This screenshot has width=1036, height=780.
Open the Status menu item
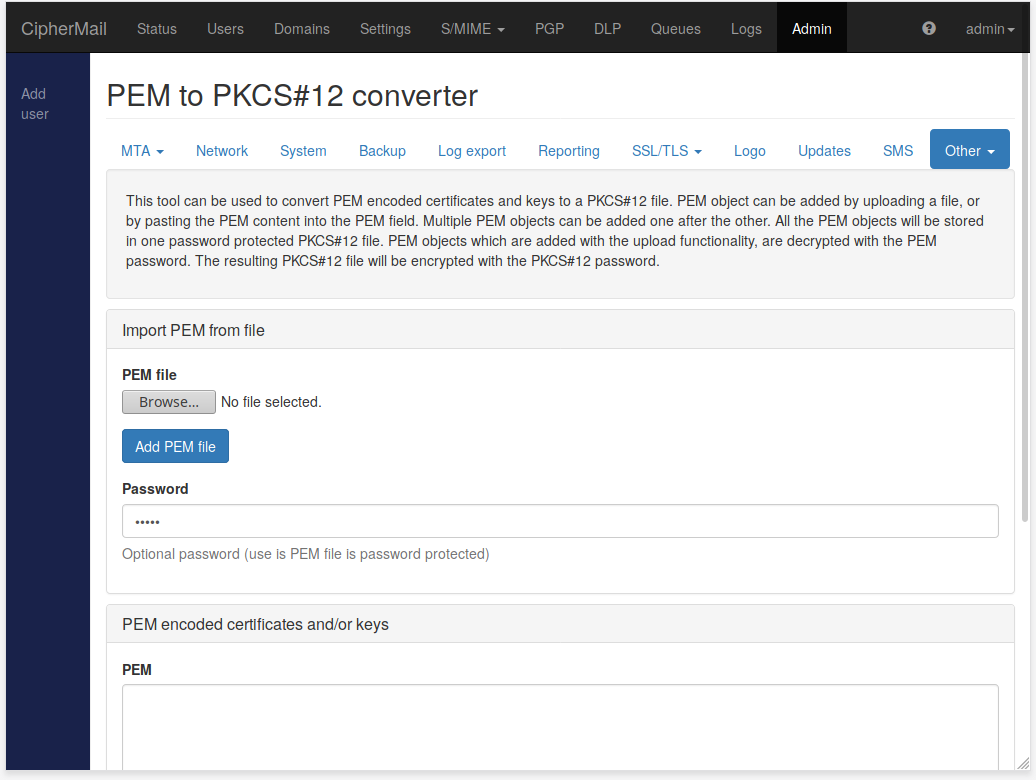click(157, 28)
